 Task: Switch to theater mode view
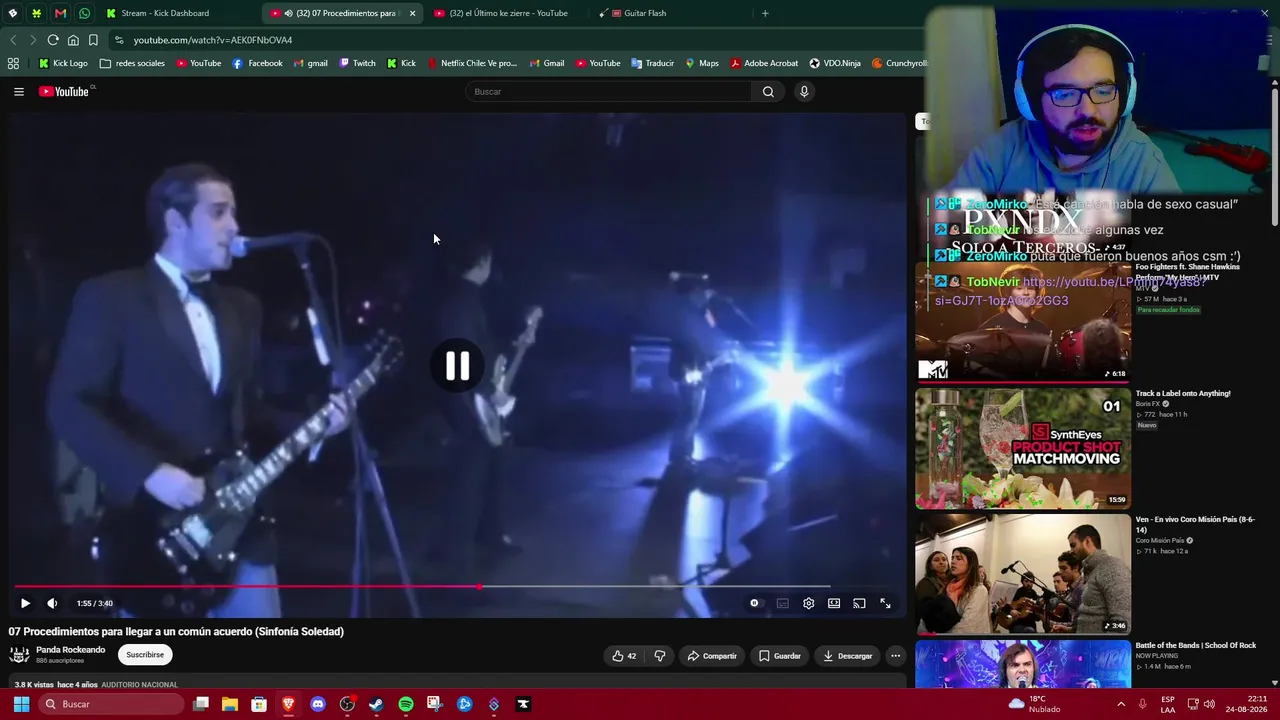coord(834,603)
